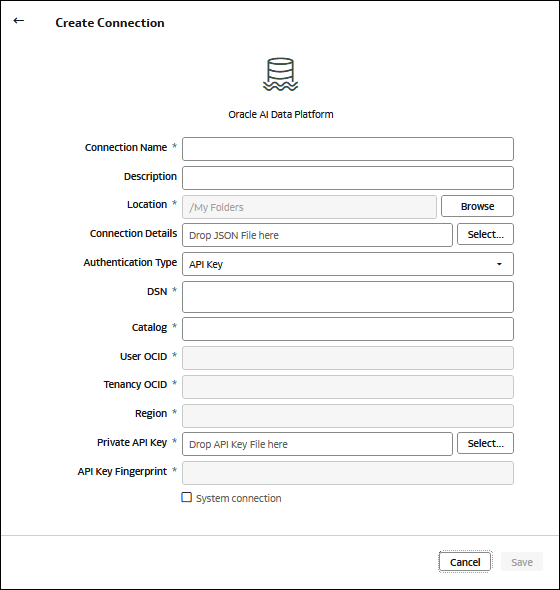The width and height of the screenshot is (560, 590).
Task: Click the Oracle AI Data Platform database icon
Action: (280, 74)
